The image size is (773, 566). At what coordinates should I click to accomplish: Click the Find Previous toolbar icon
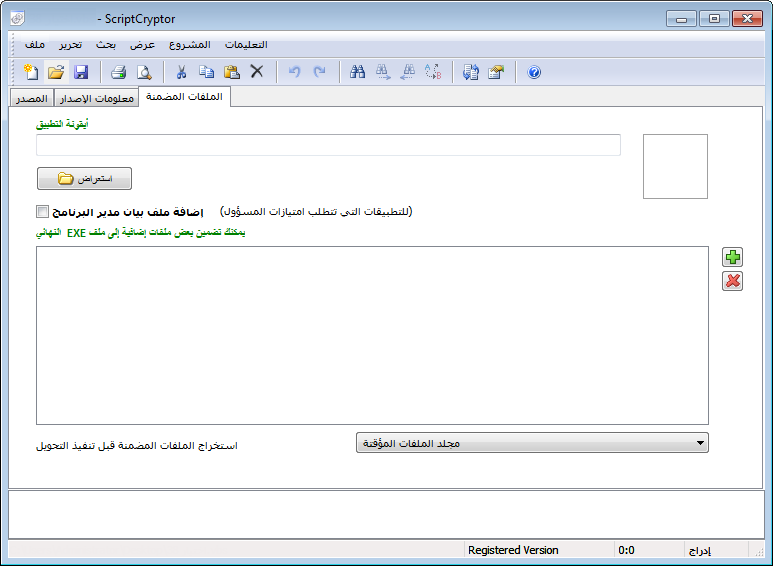408,72
